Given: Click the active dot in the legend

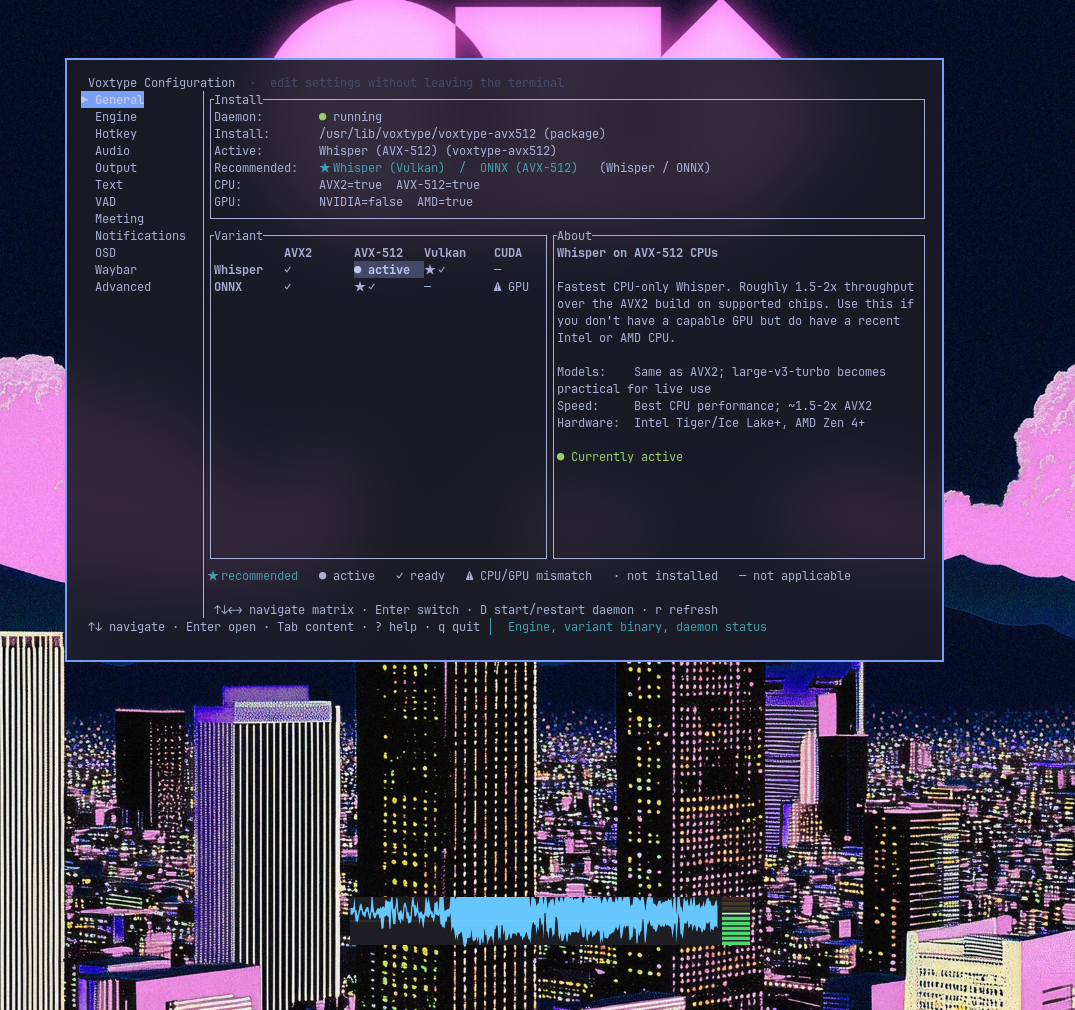Looking at the screenshot, I should 322,576.
